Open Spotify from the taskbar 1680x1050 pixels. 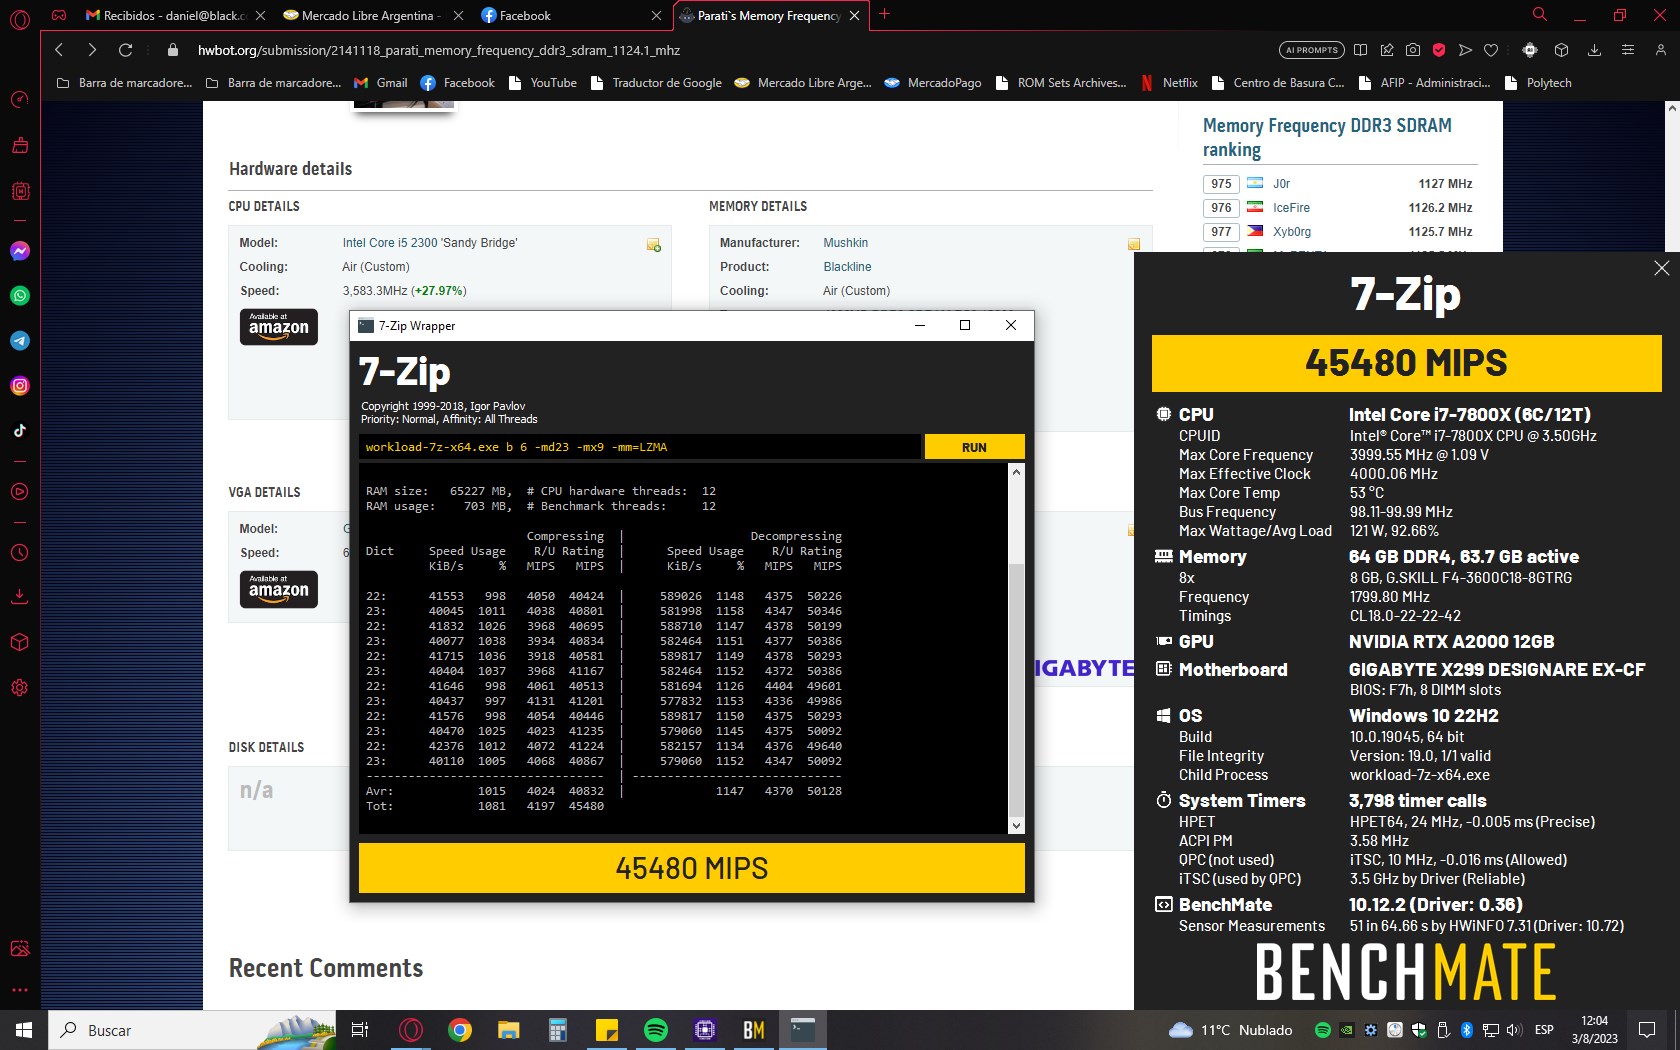pos(656,1030)
